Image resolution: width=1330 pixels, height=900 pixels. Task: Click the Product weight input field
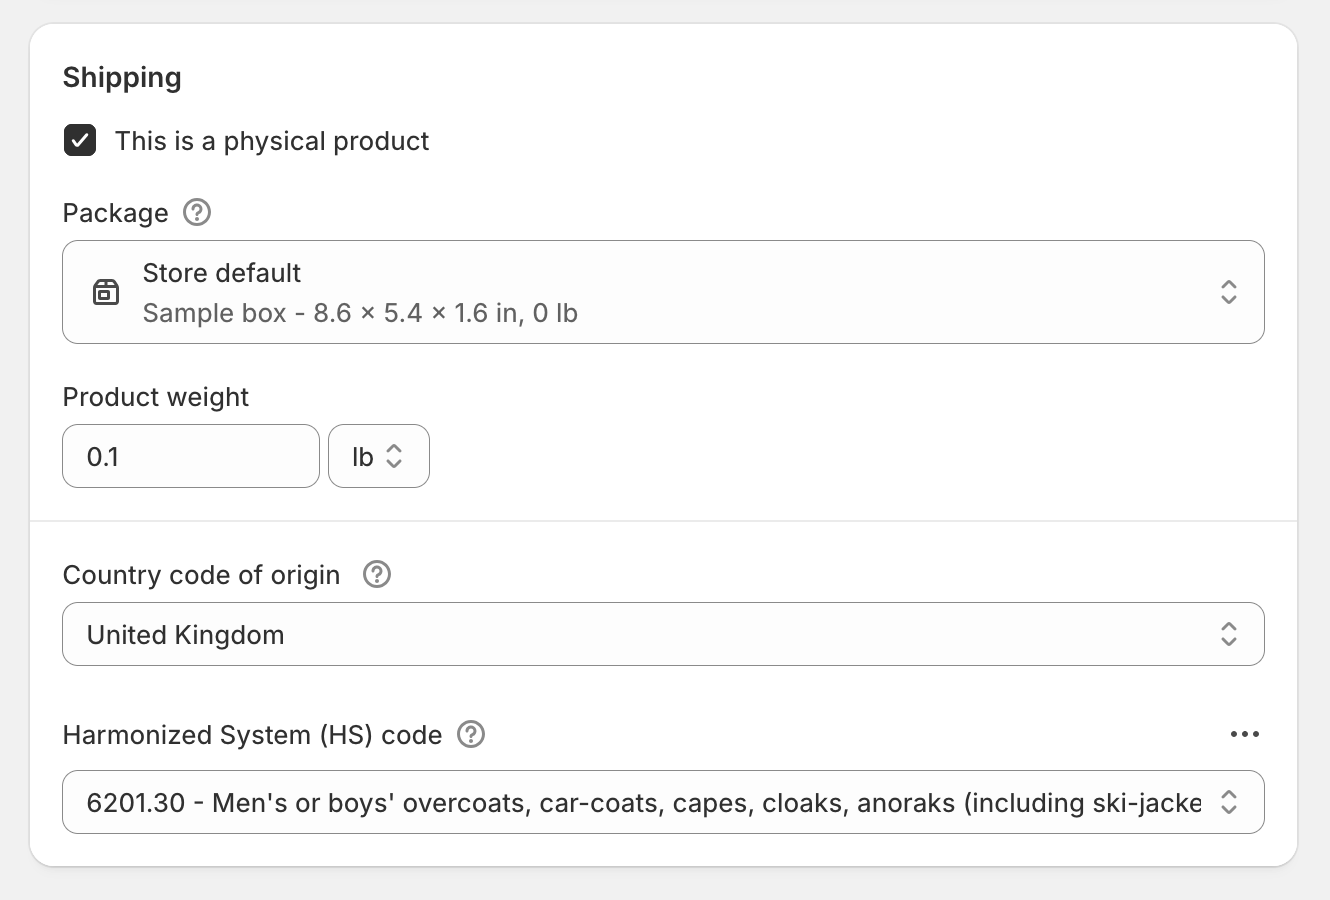click(190, 457)
